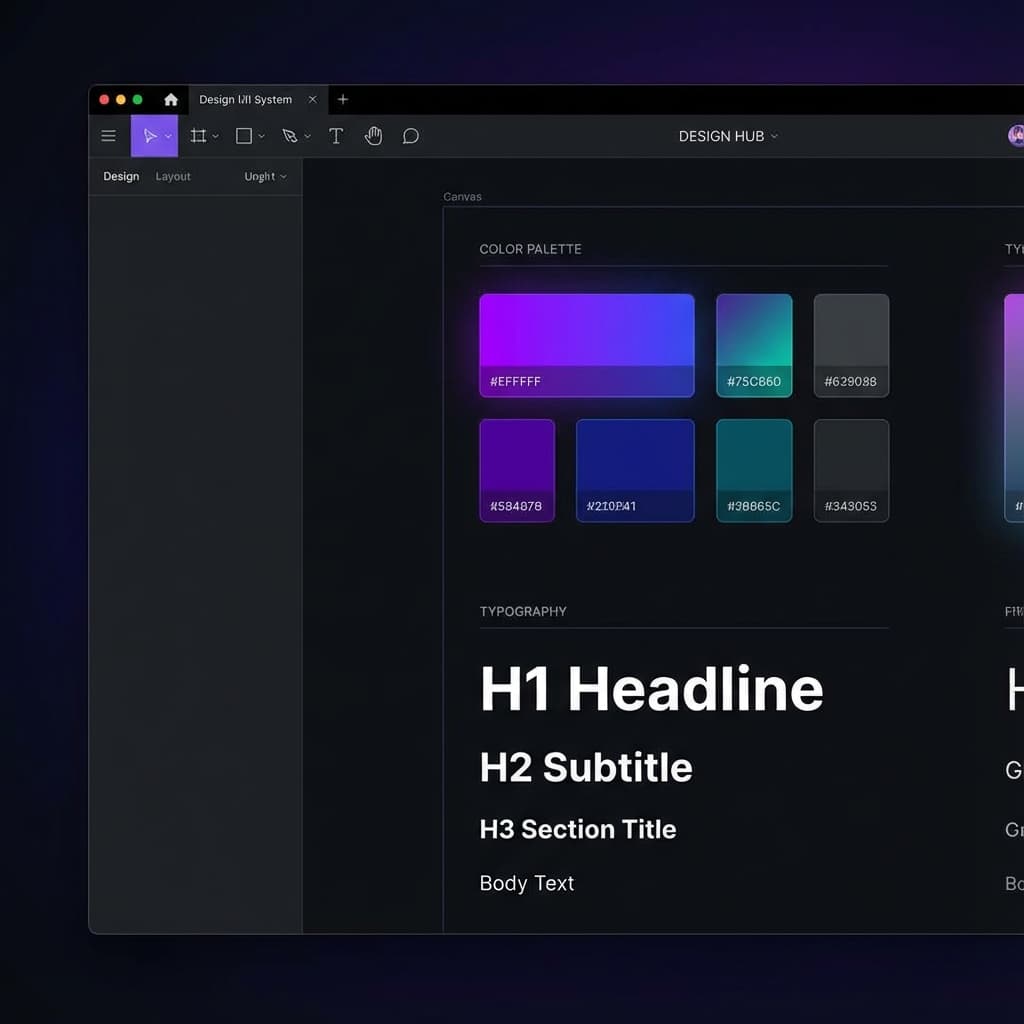This screenshot has height=1024, width=1024.
Task: Select the Move arrow tool
Action: pos(149,136)
